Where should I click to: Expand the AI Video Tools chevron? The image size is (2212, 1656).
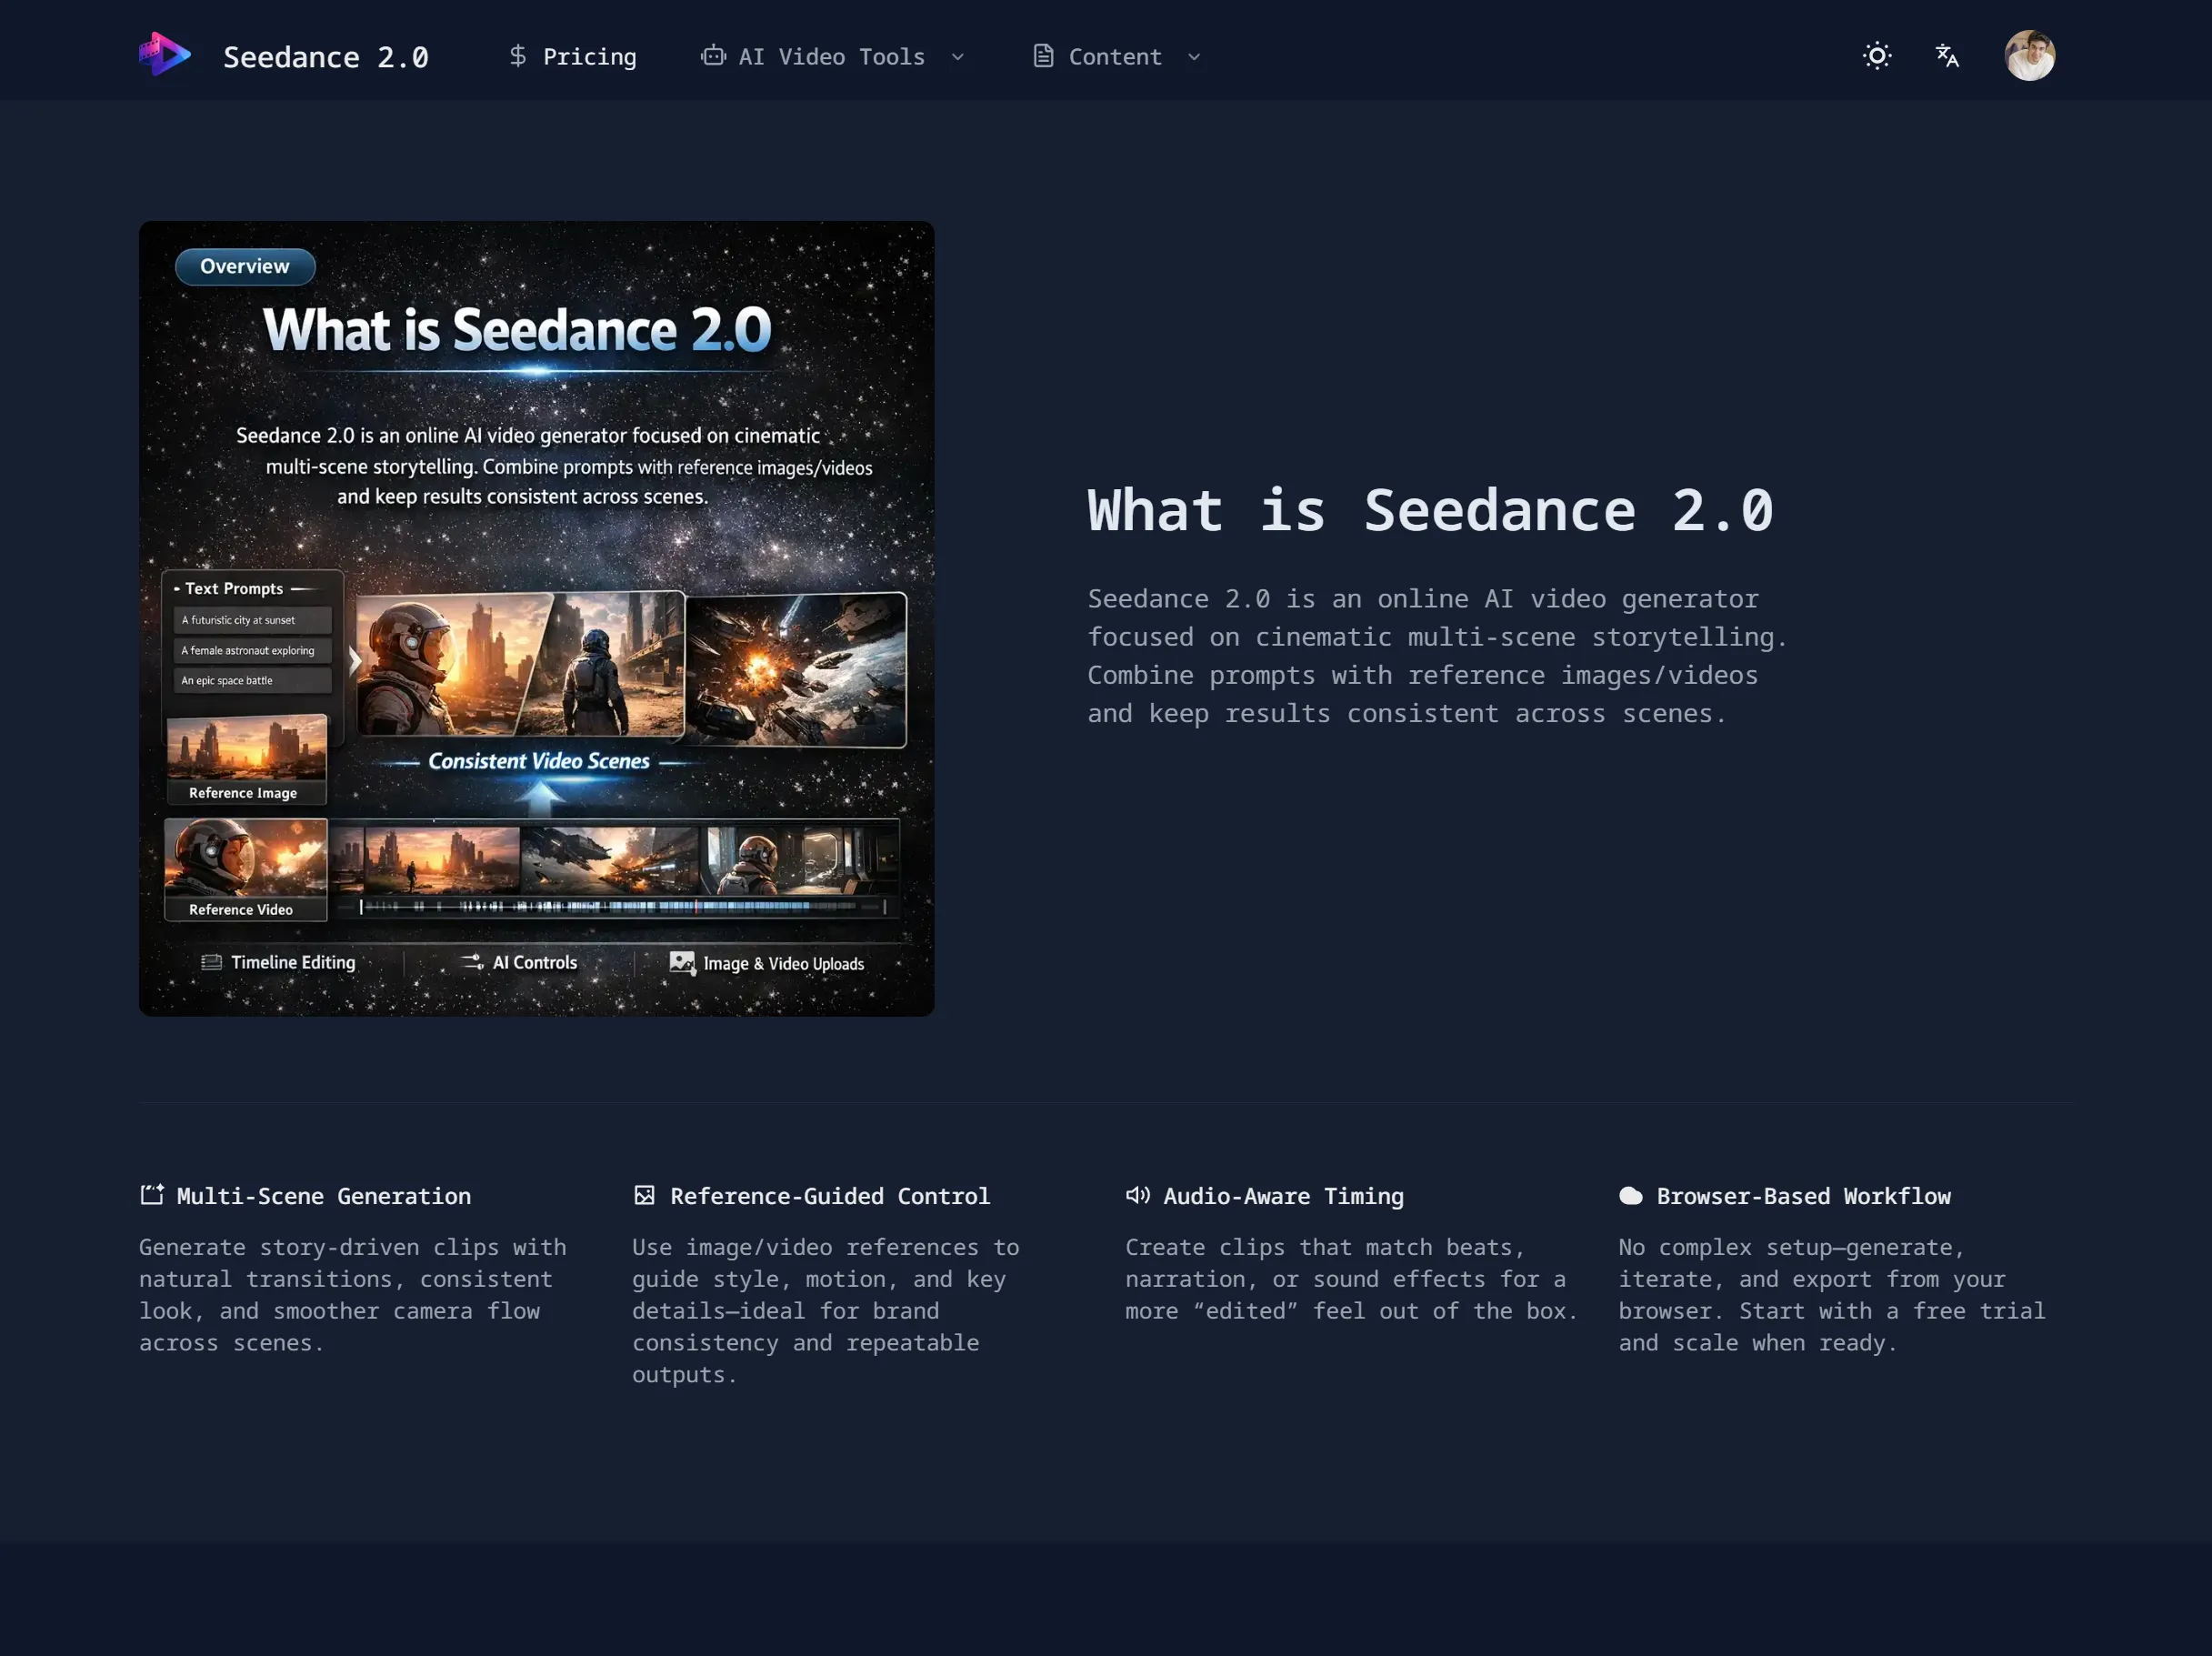tap(957, 57)
